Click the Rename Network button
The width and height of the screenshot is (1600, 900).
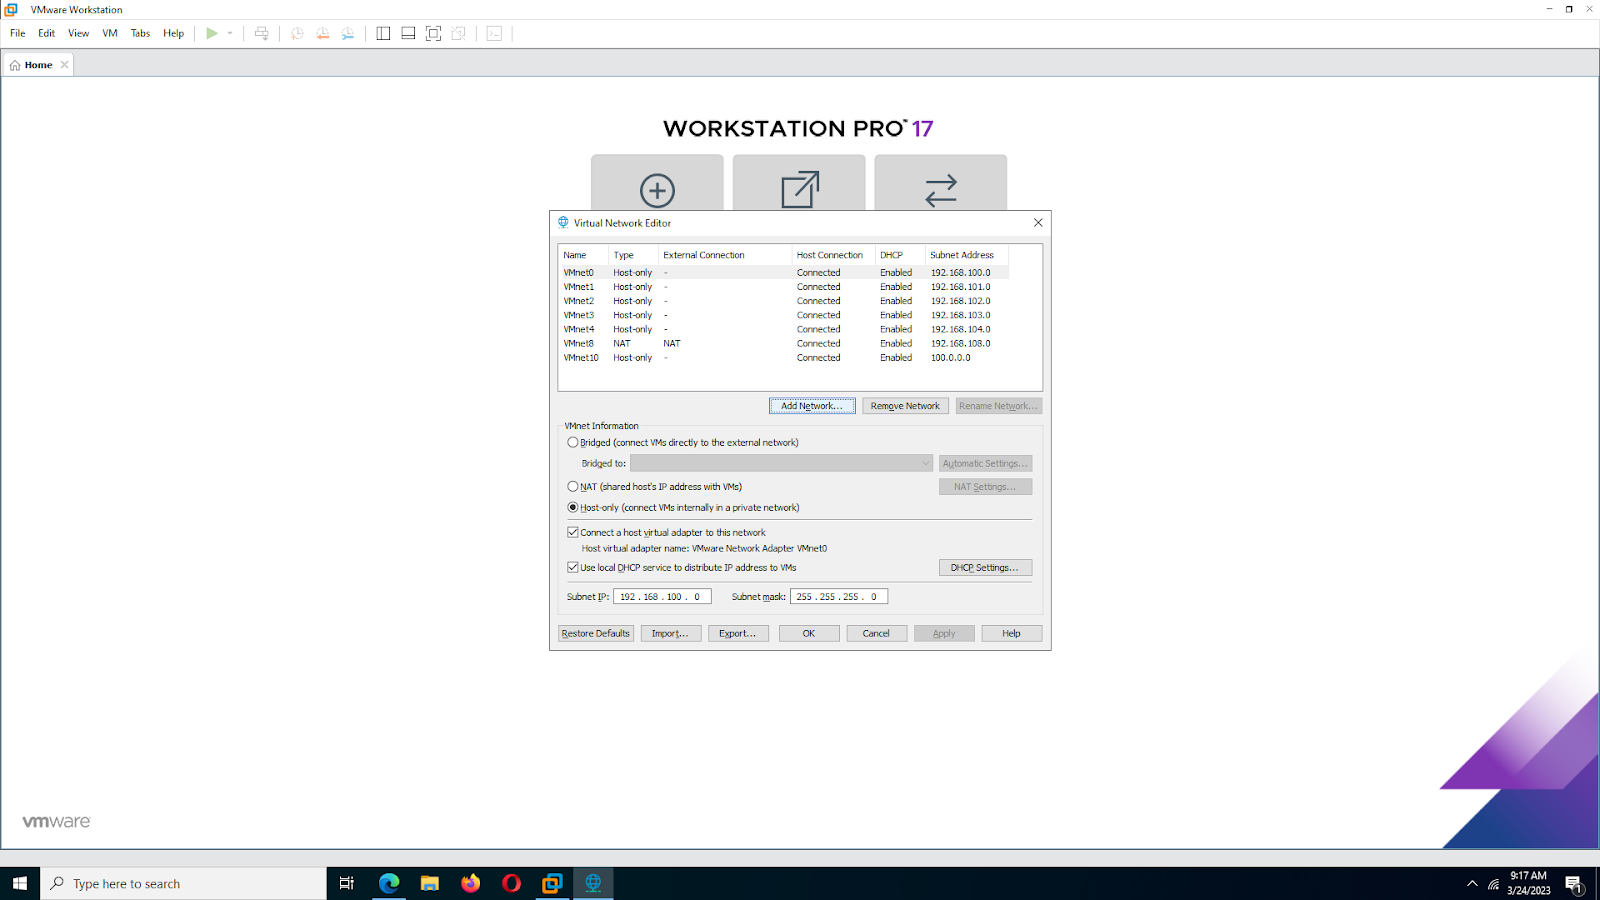998,406
